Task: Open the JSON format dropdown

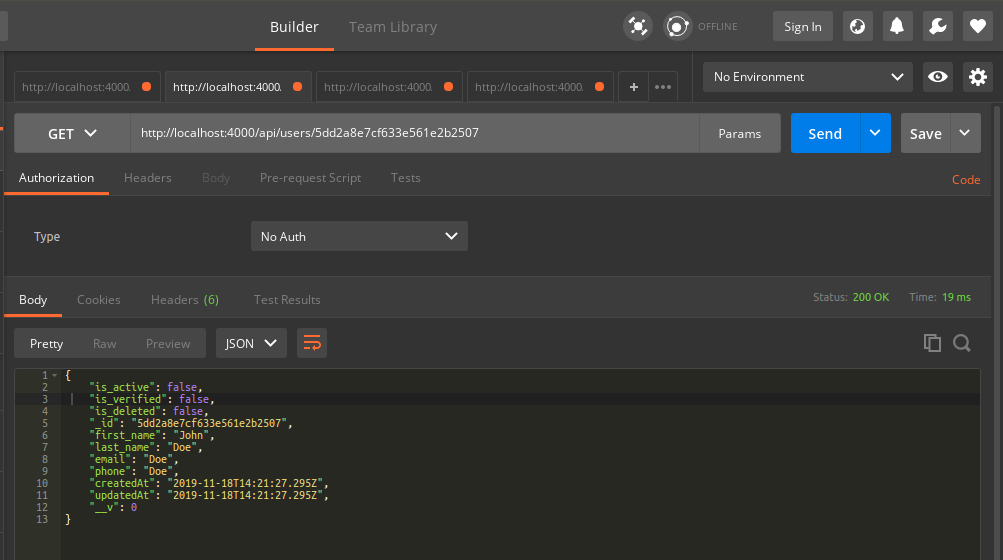Action: point(251,343)
